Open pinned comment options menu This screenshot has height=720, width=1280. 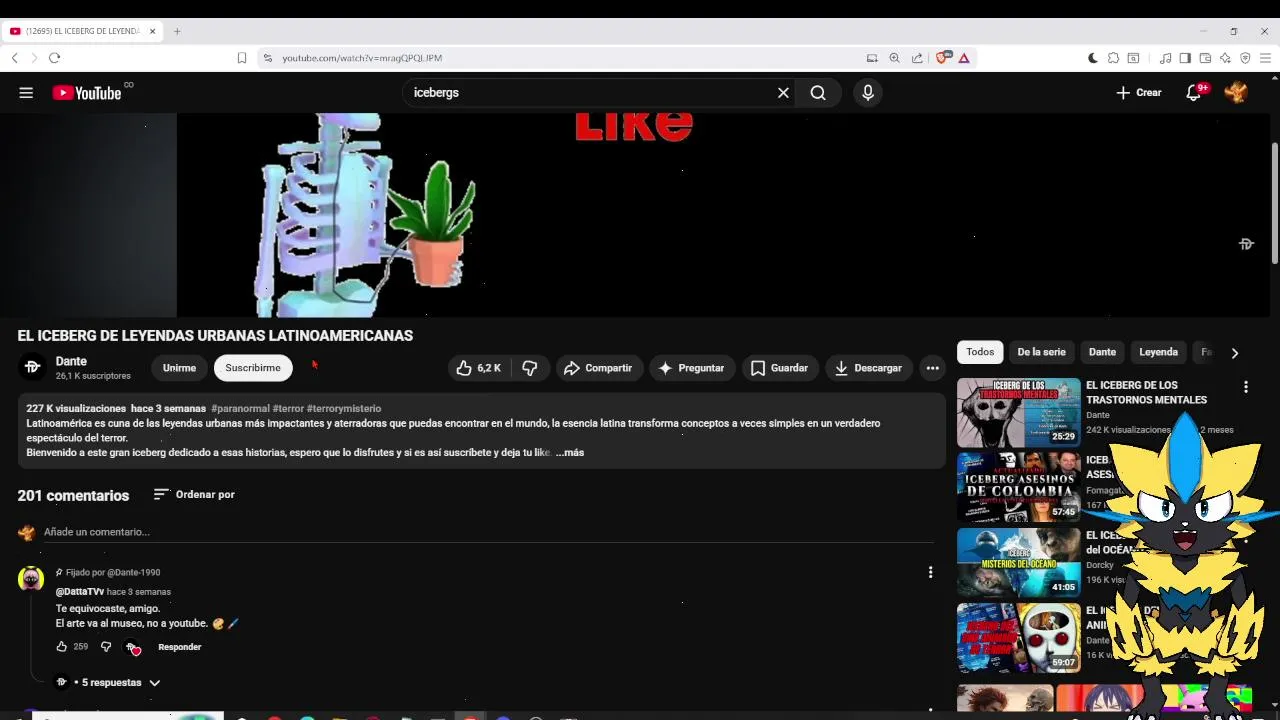pyautogui.click(x=930, y=572)
